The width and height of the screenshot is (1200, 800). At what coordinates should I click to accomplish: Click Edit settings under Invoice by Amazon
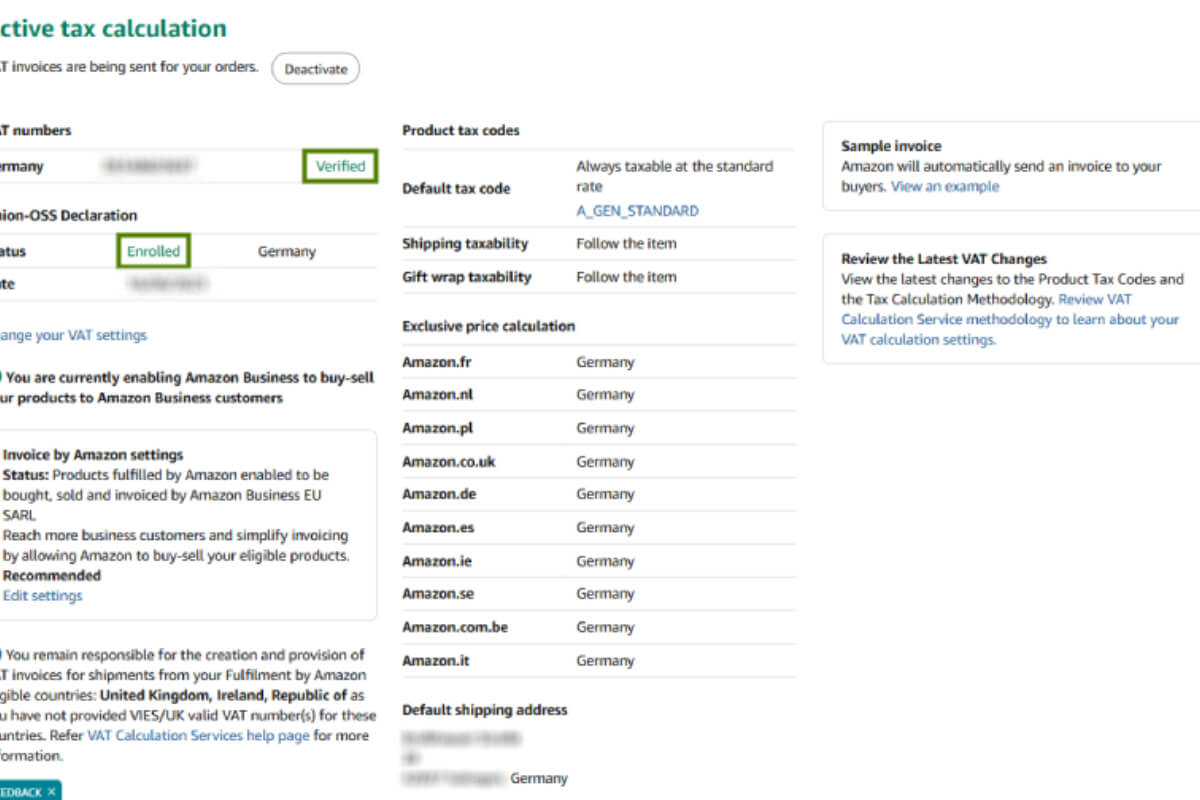tap(42, 595)
